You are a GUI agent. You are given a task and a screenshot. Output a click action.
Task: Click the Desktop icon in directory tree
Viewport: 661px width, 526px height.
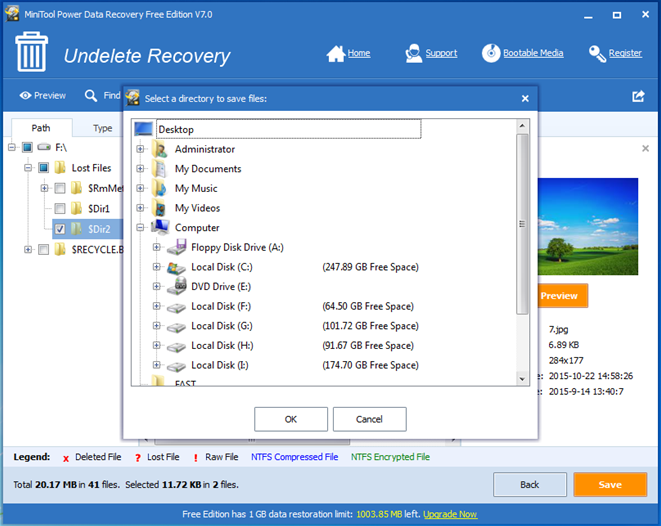coord(143,129)
